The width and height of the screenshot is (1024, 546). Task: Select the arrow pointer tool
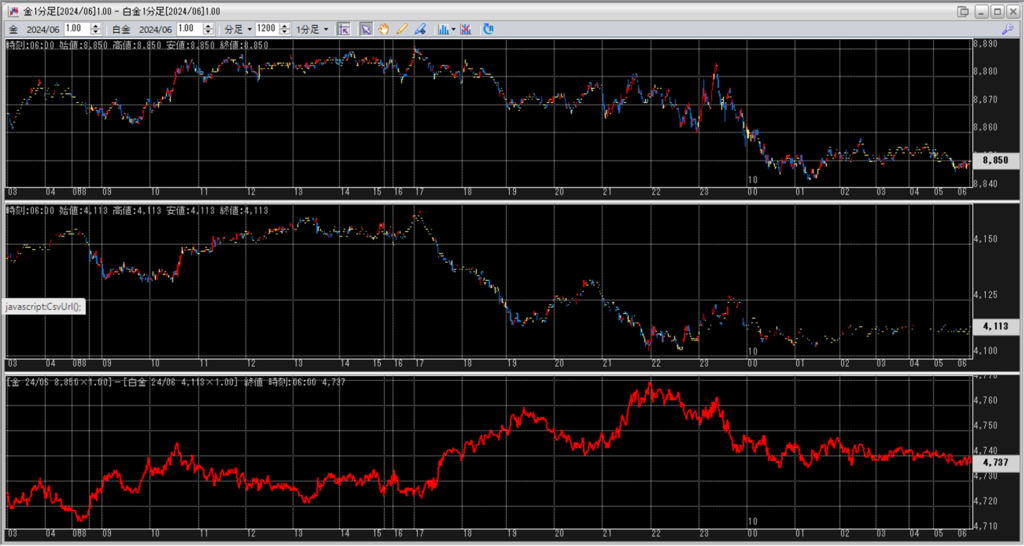click(x=366, y=29)
